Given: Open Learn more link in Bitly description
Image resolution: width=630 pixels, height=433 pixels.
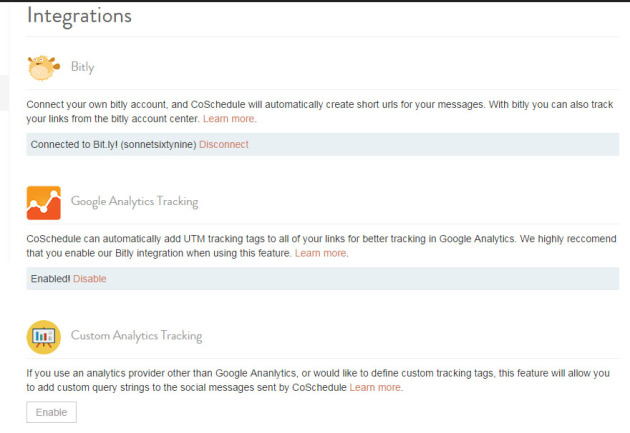Looking at the screenshot, I should click(229, 119).
